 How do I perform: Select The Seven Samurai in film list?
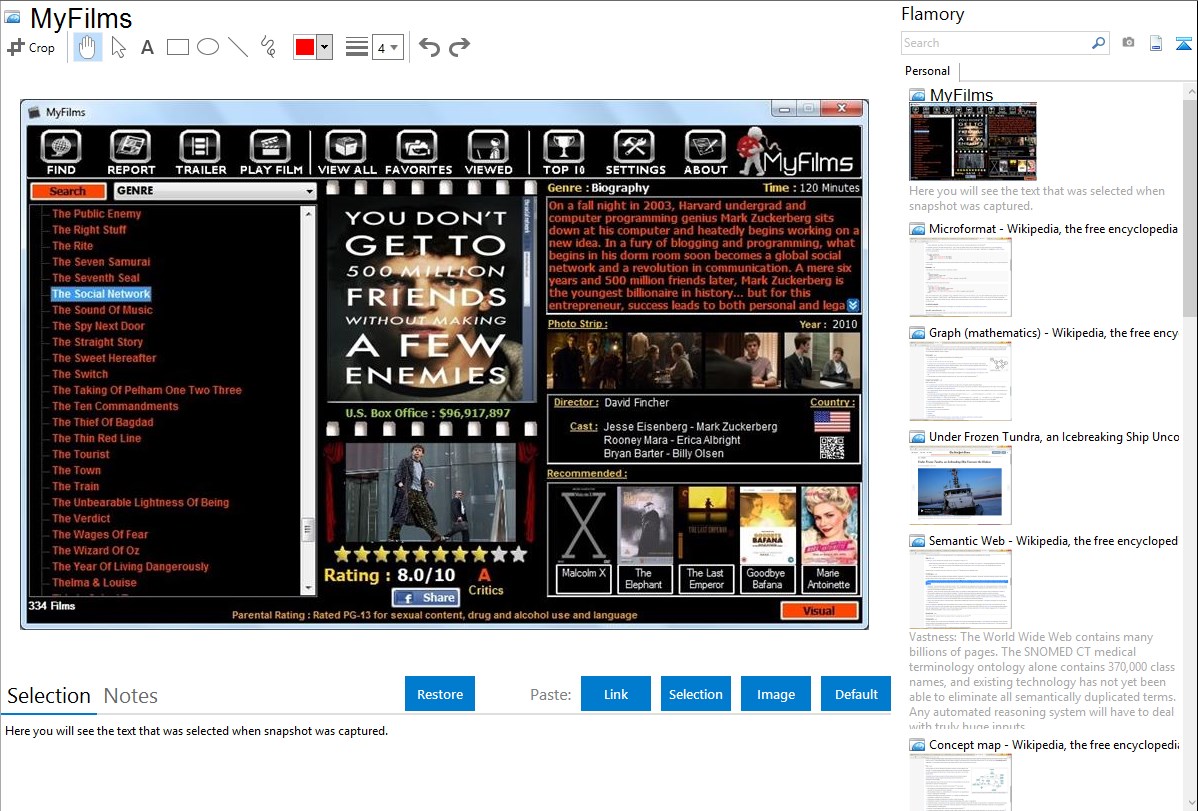[x=101, y=261]
